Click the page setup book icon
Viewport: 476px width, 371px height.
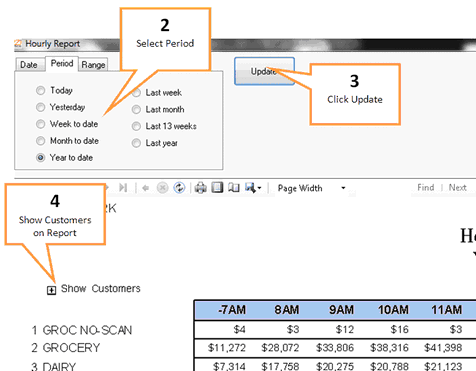pos(234,188)
